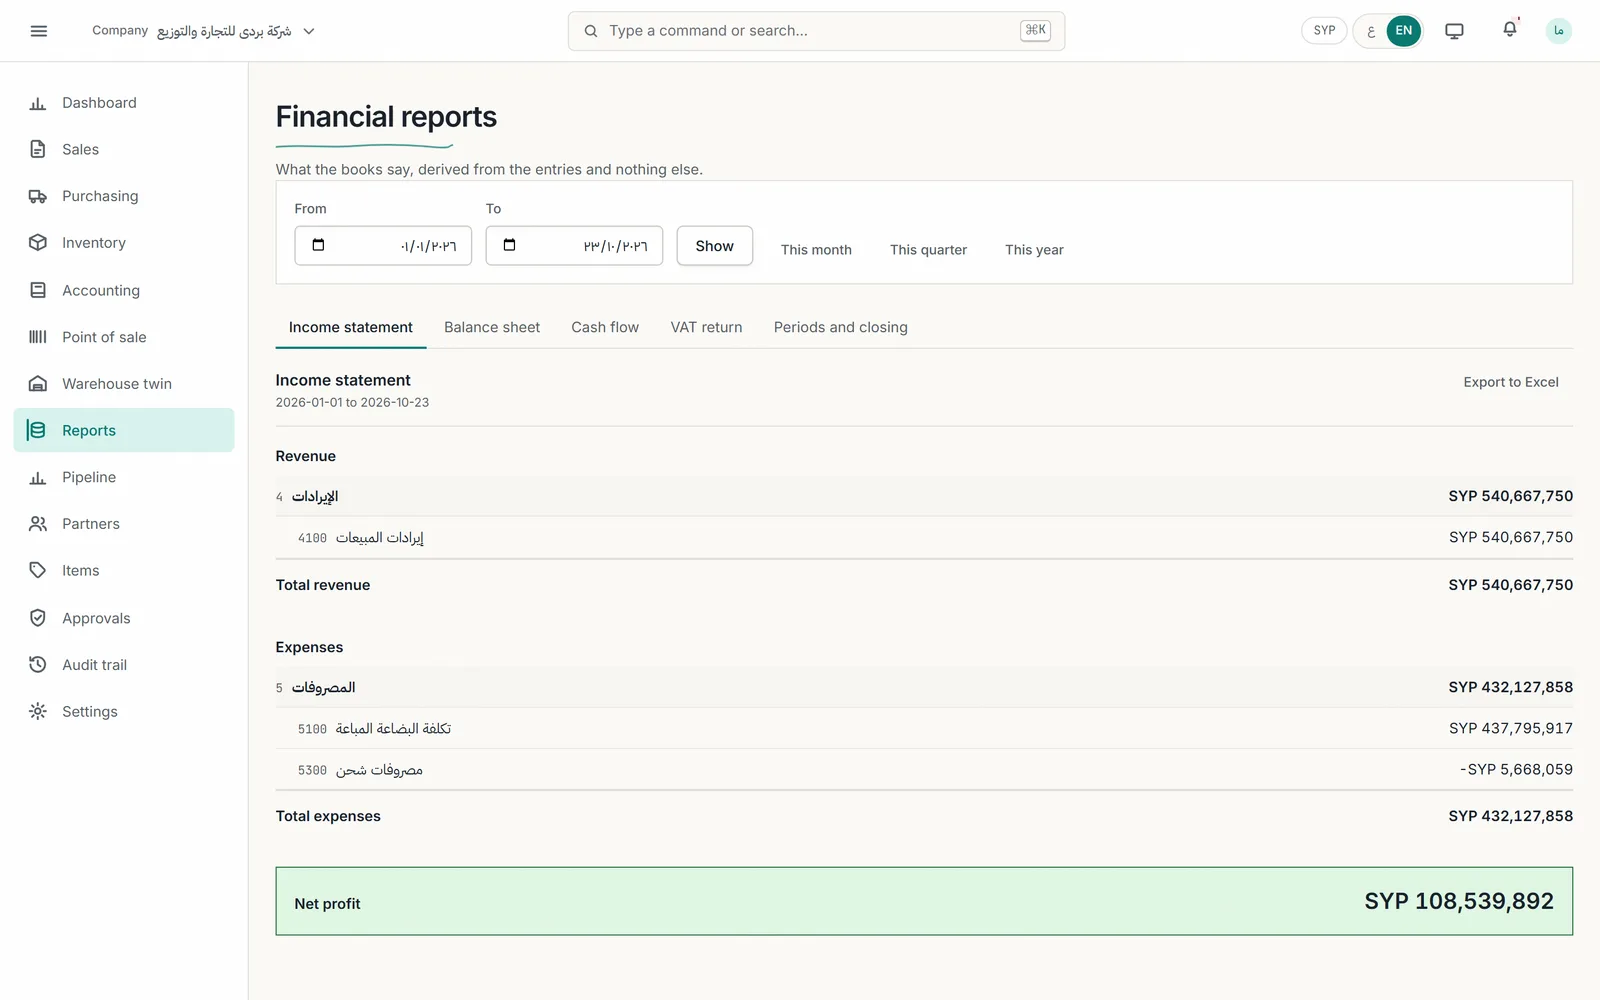Focus the command or search field
This screenshot has height=1000, width=1600.
tap(816, 31)
